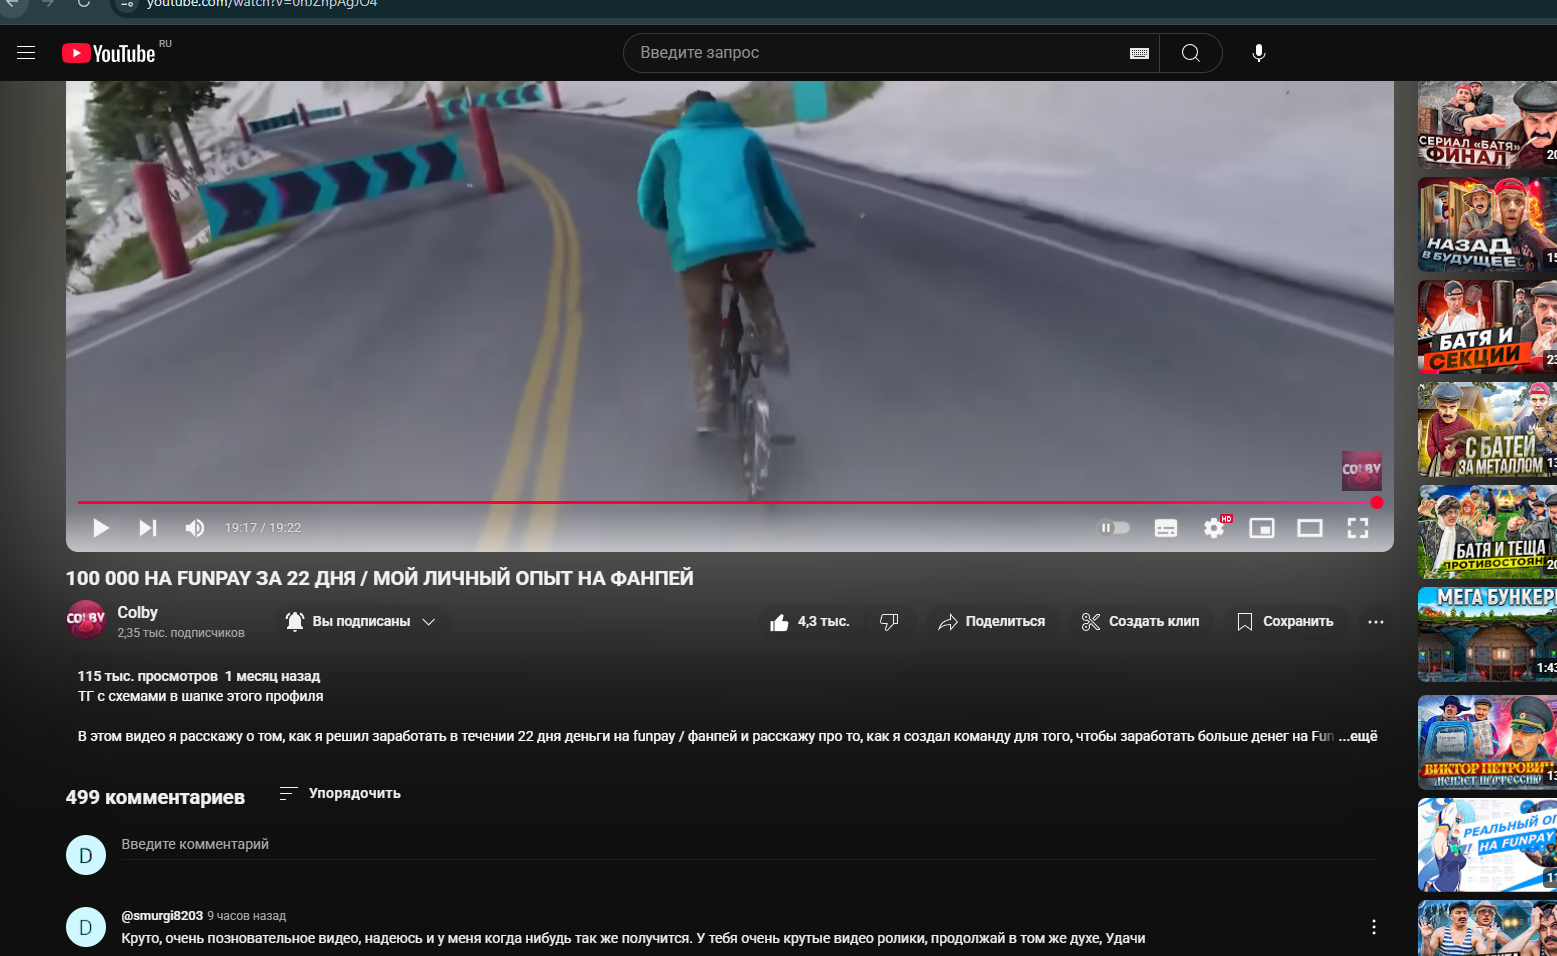This screenshot has width=1557, height=956.
Task: Open the Упорядочить comment sort menu
Action: point(340,793)
